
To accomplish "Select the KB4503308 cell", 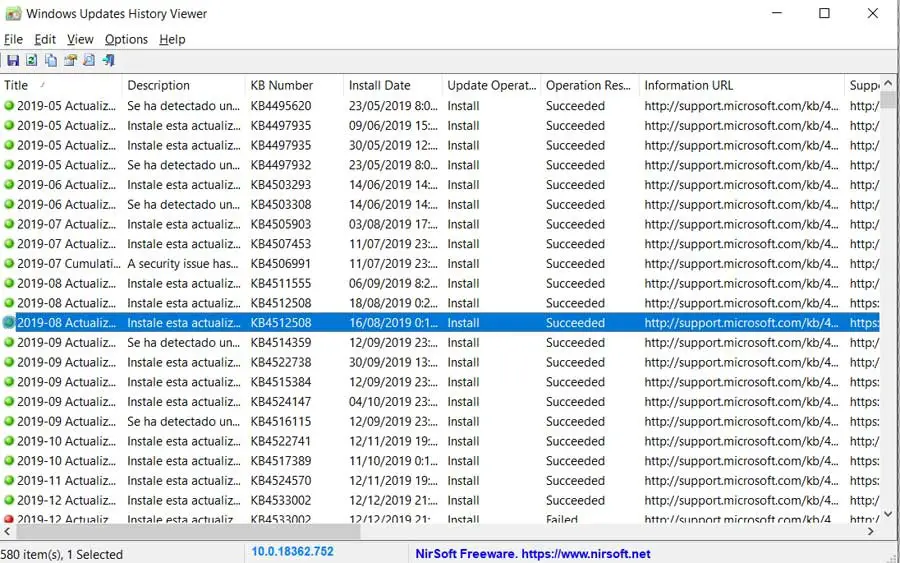I will click(281, 204).
